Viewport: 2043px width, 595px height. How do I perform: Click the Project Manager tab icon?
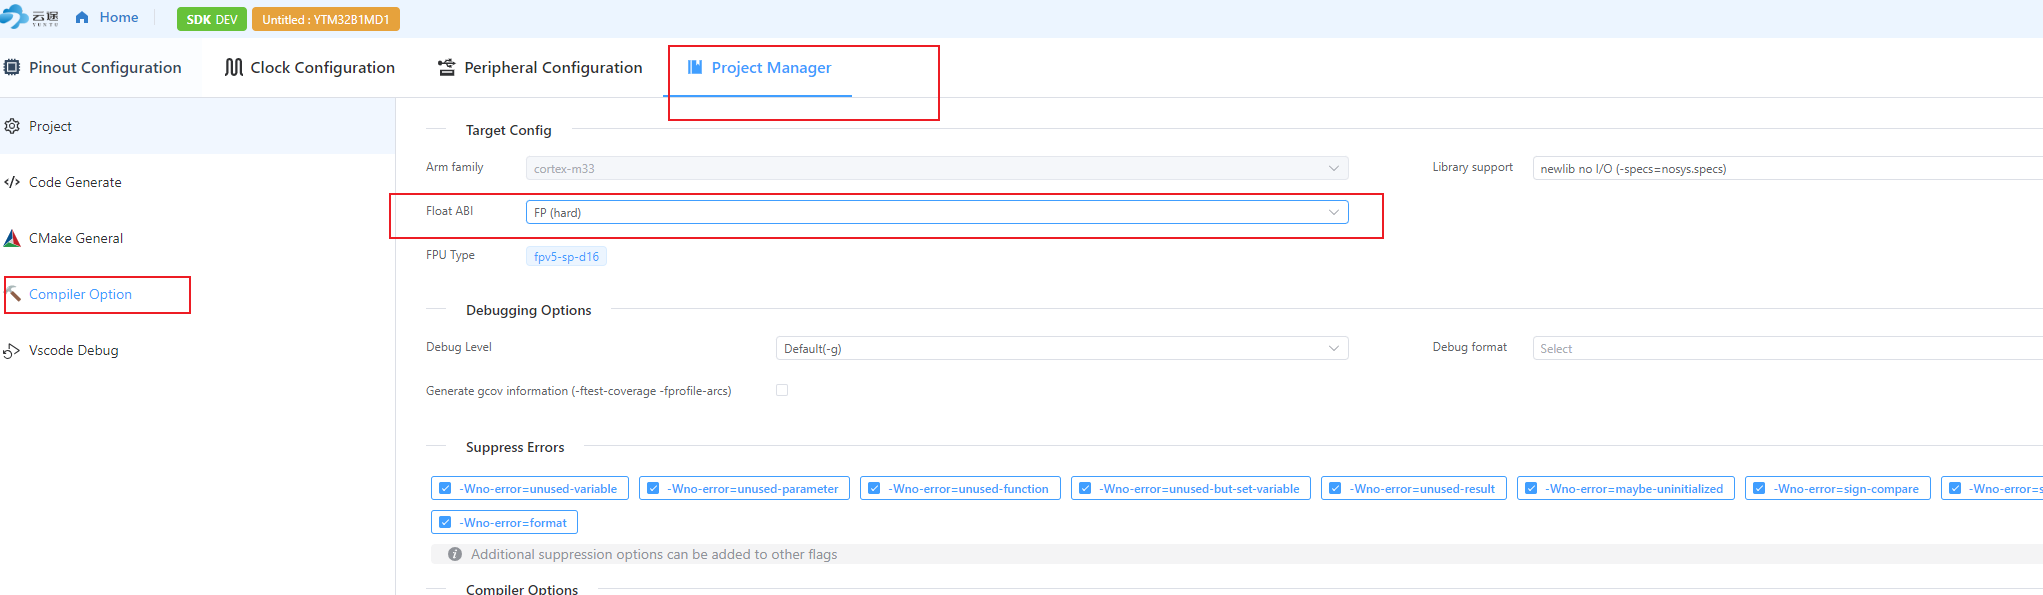coord(695,67)
